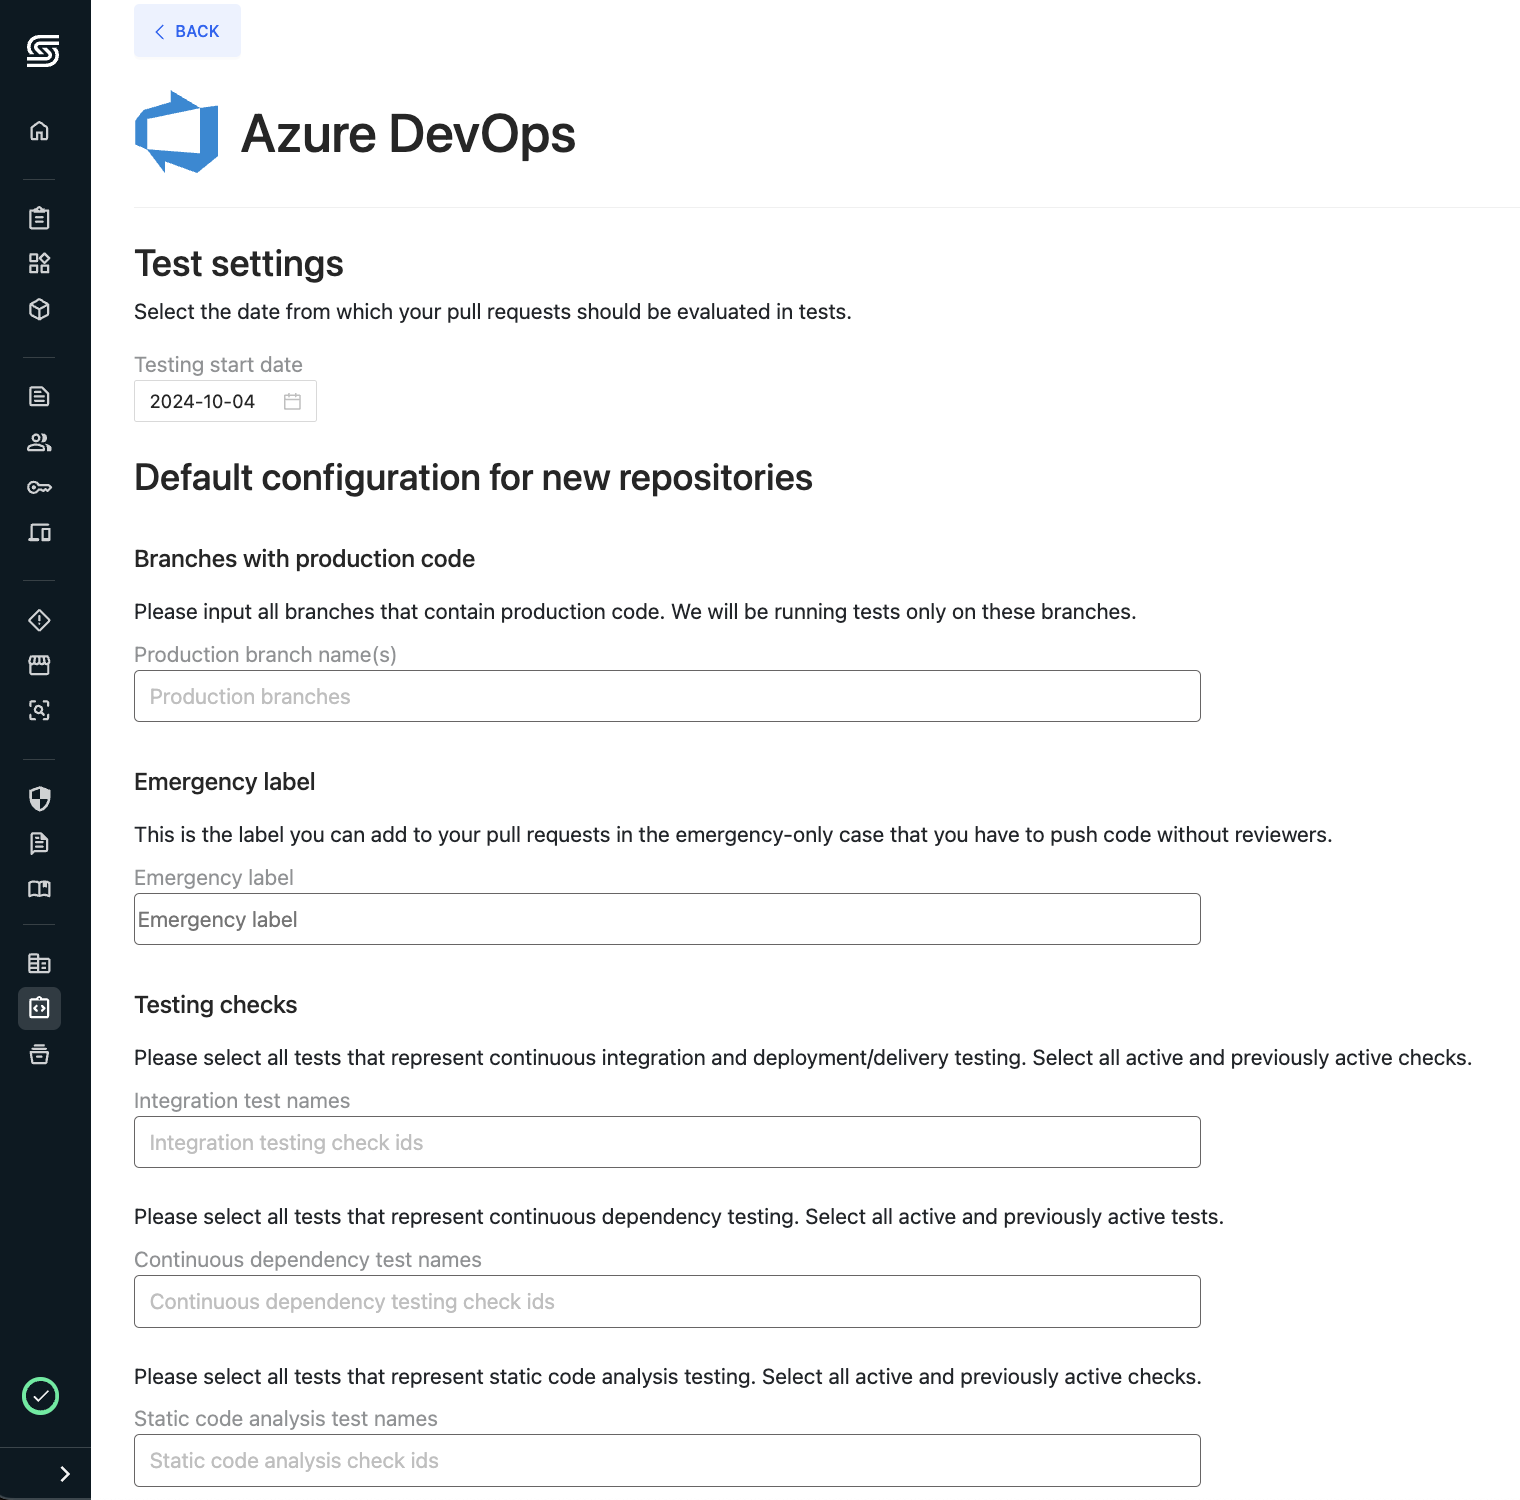Click the 'Integration test names' field label

[242, 1101]
